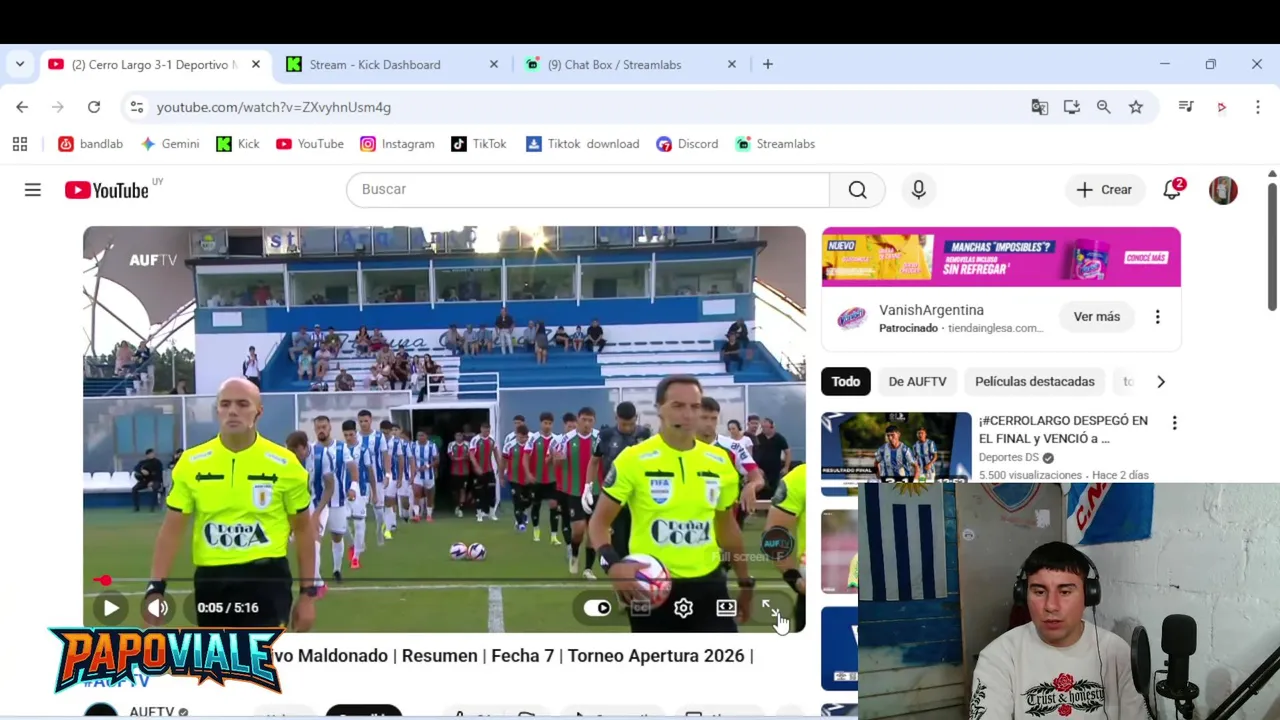The width and height of the screenshot is (1280, 720).
Task: Open the YouTube bookmark
Action: [x=310, y=144]
